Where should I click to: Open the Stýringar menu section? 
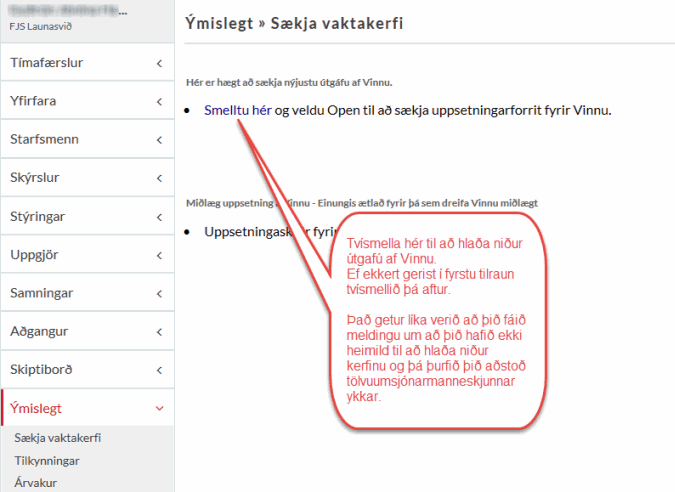point(88,216)
